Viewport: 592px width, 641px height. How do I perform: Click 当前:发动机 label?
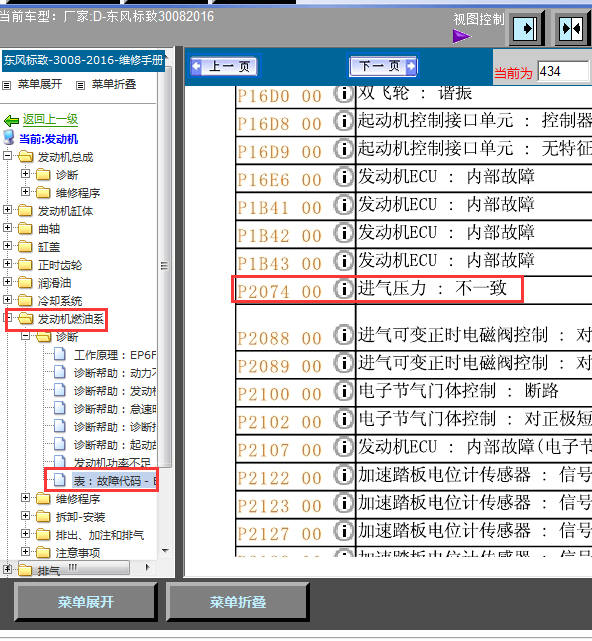48,139
